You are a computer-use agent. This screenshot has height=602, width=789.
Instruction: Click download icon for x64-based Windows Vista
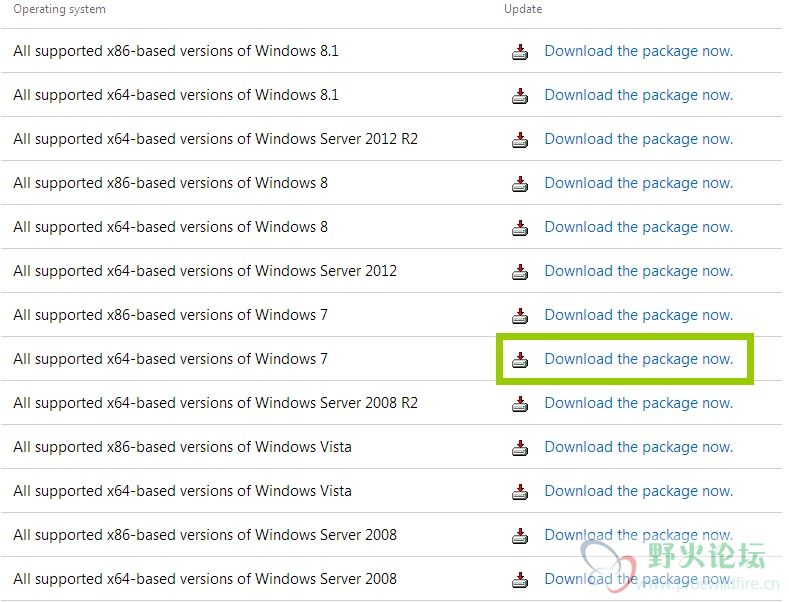[x=520, y=491]
